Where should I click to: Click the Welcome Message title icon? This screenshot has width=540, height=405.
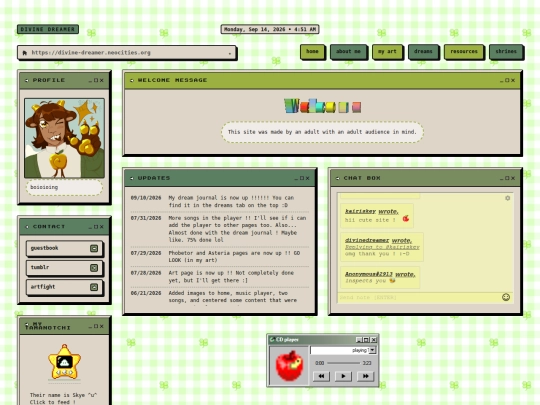pos(132,80)
